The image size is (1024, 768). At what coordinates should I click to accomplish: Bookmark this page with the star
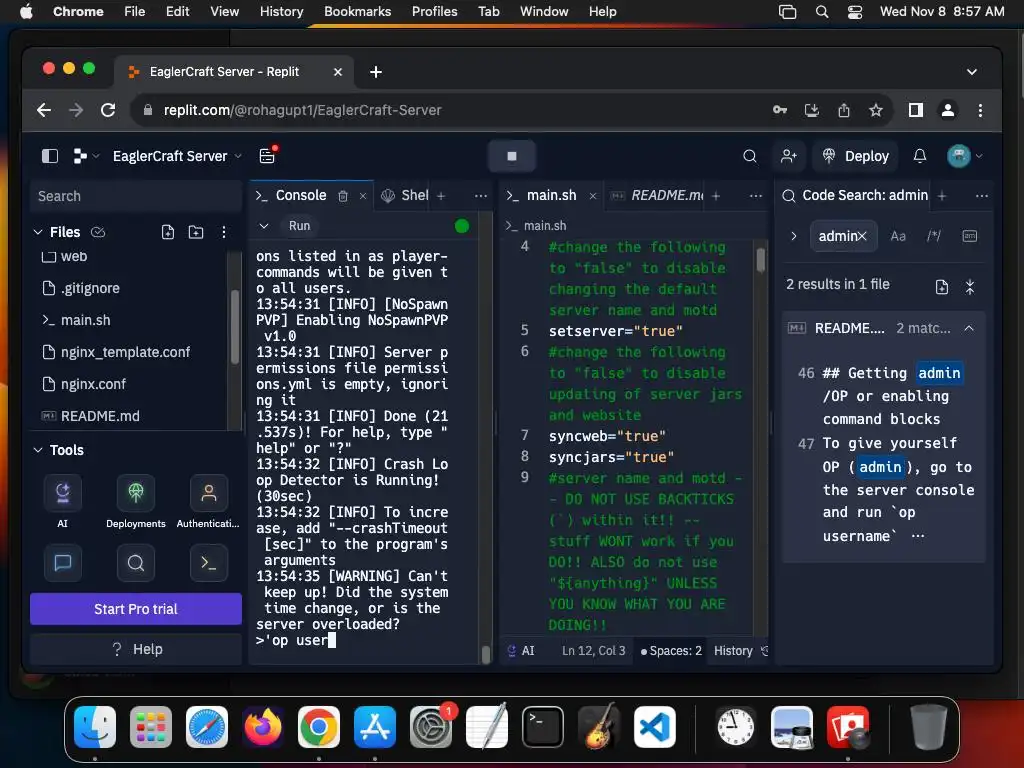click(876, 110)
